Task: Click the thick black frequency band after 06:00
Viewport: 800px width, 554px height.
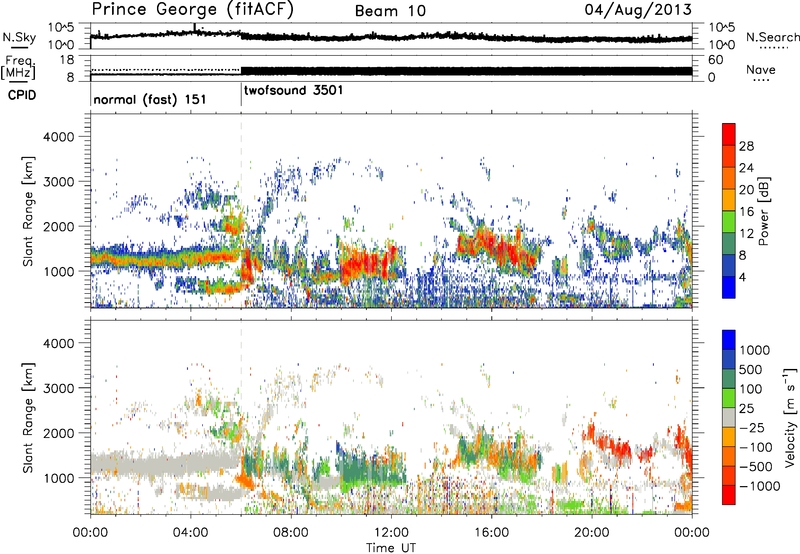Action: point(466,71)
